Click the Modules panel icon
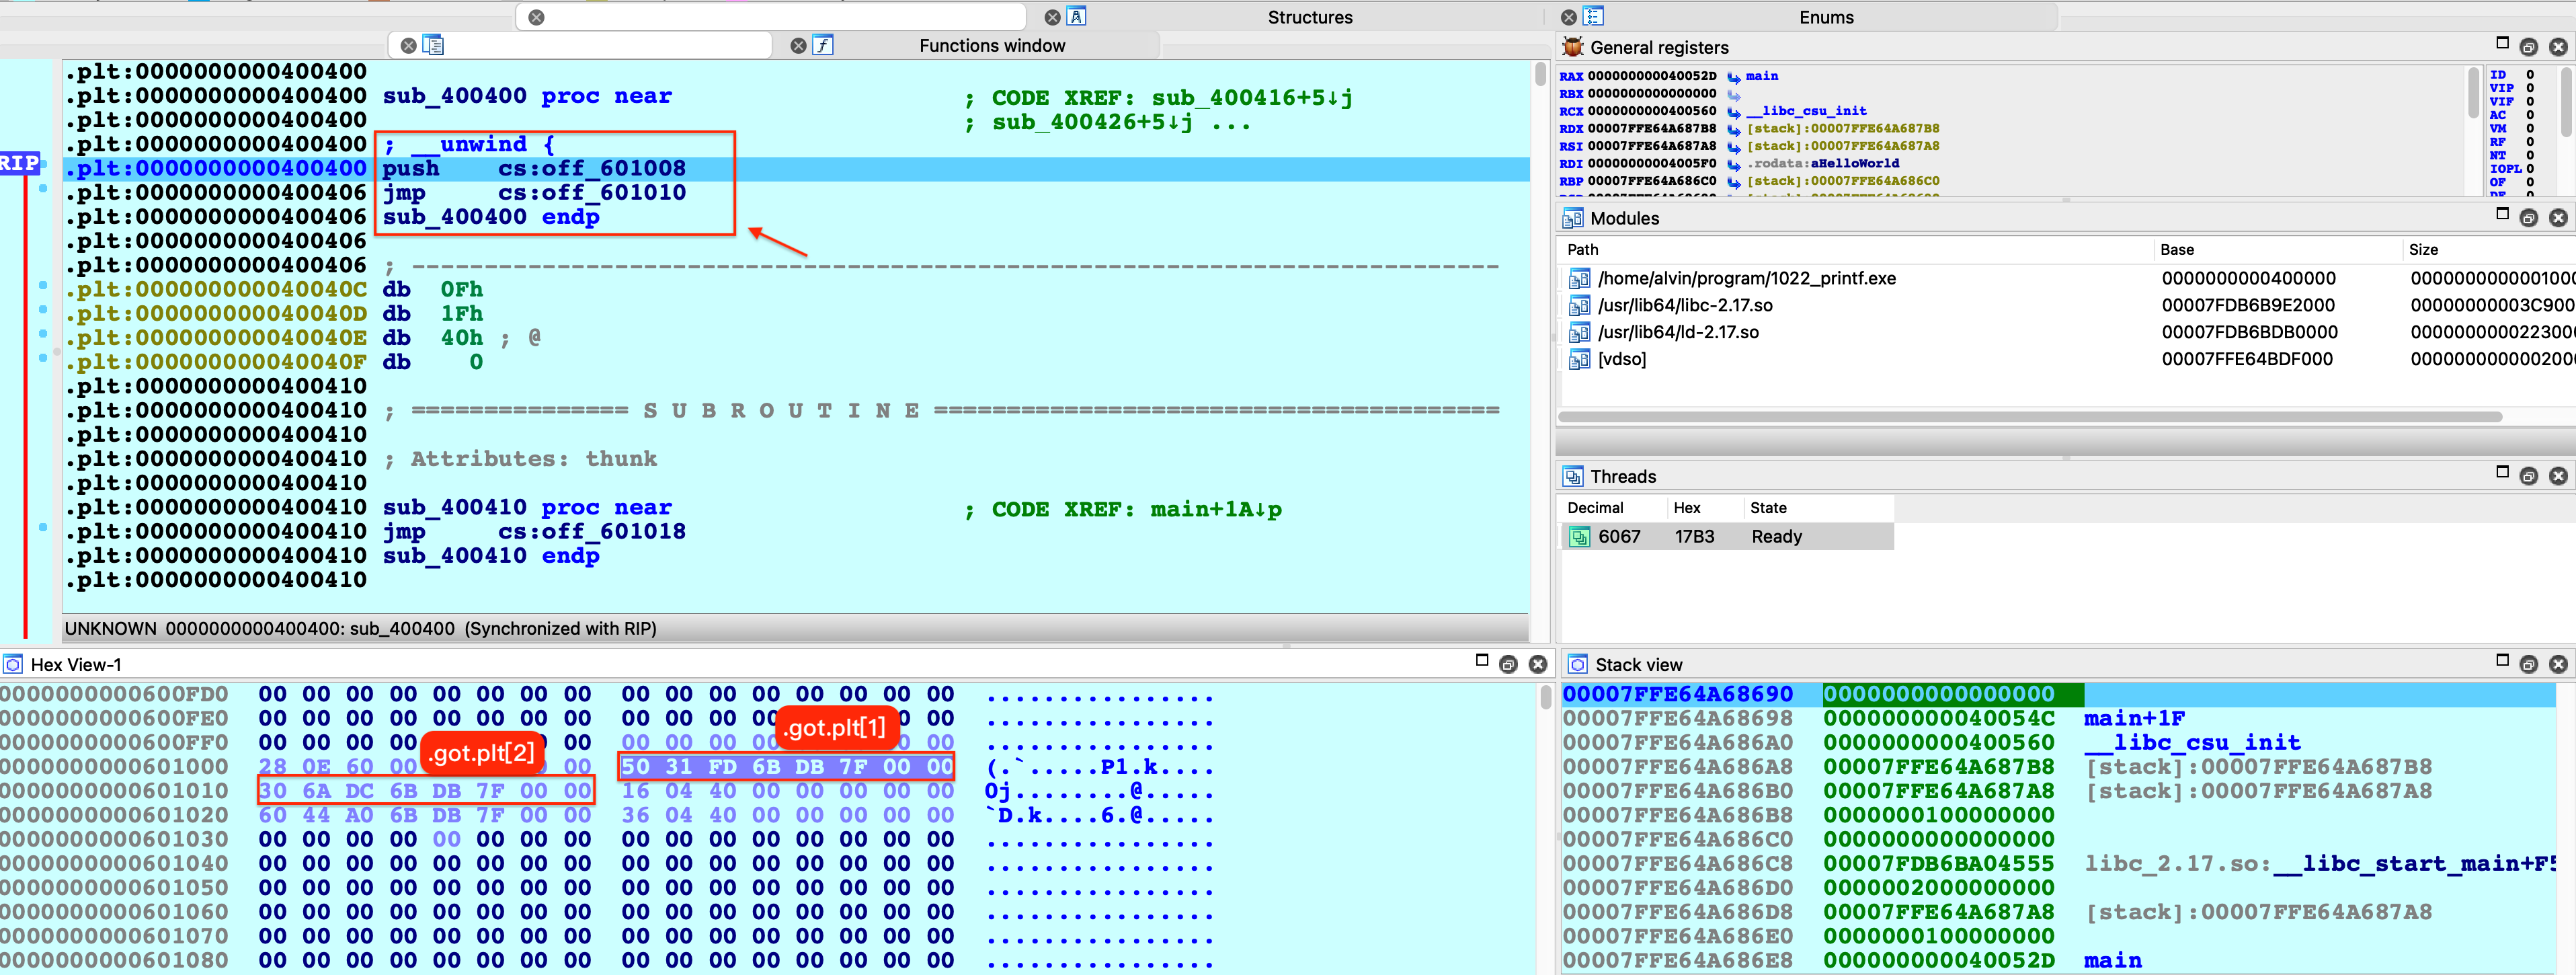 coord(1573,218)
